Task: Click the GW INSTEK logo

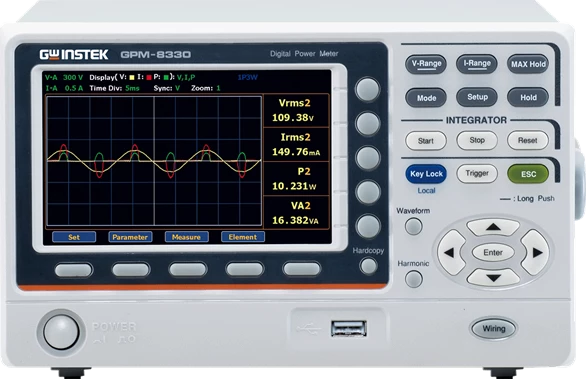Action: click(74, 55)
